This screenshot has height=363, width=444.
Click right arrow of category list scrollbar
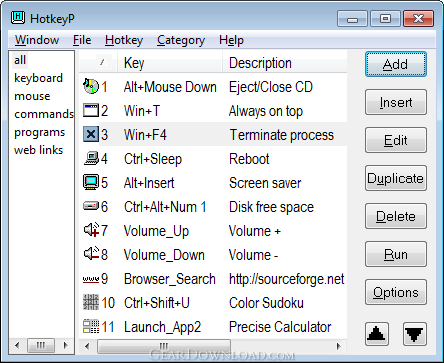[66, 345]
